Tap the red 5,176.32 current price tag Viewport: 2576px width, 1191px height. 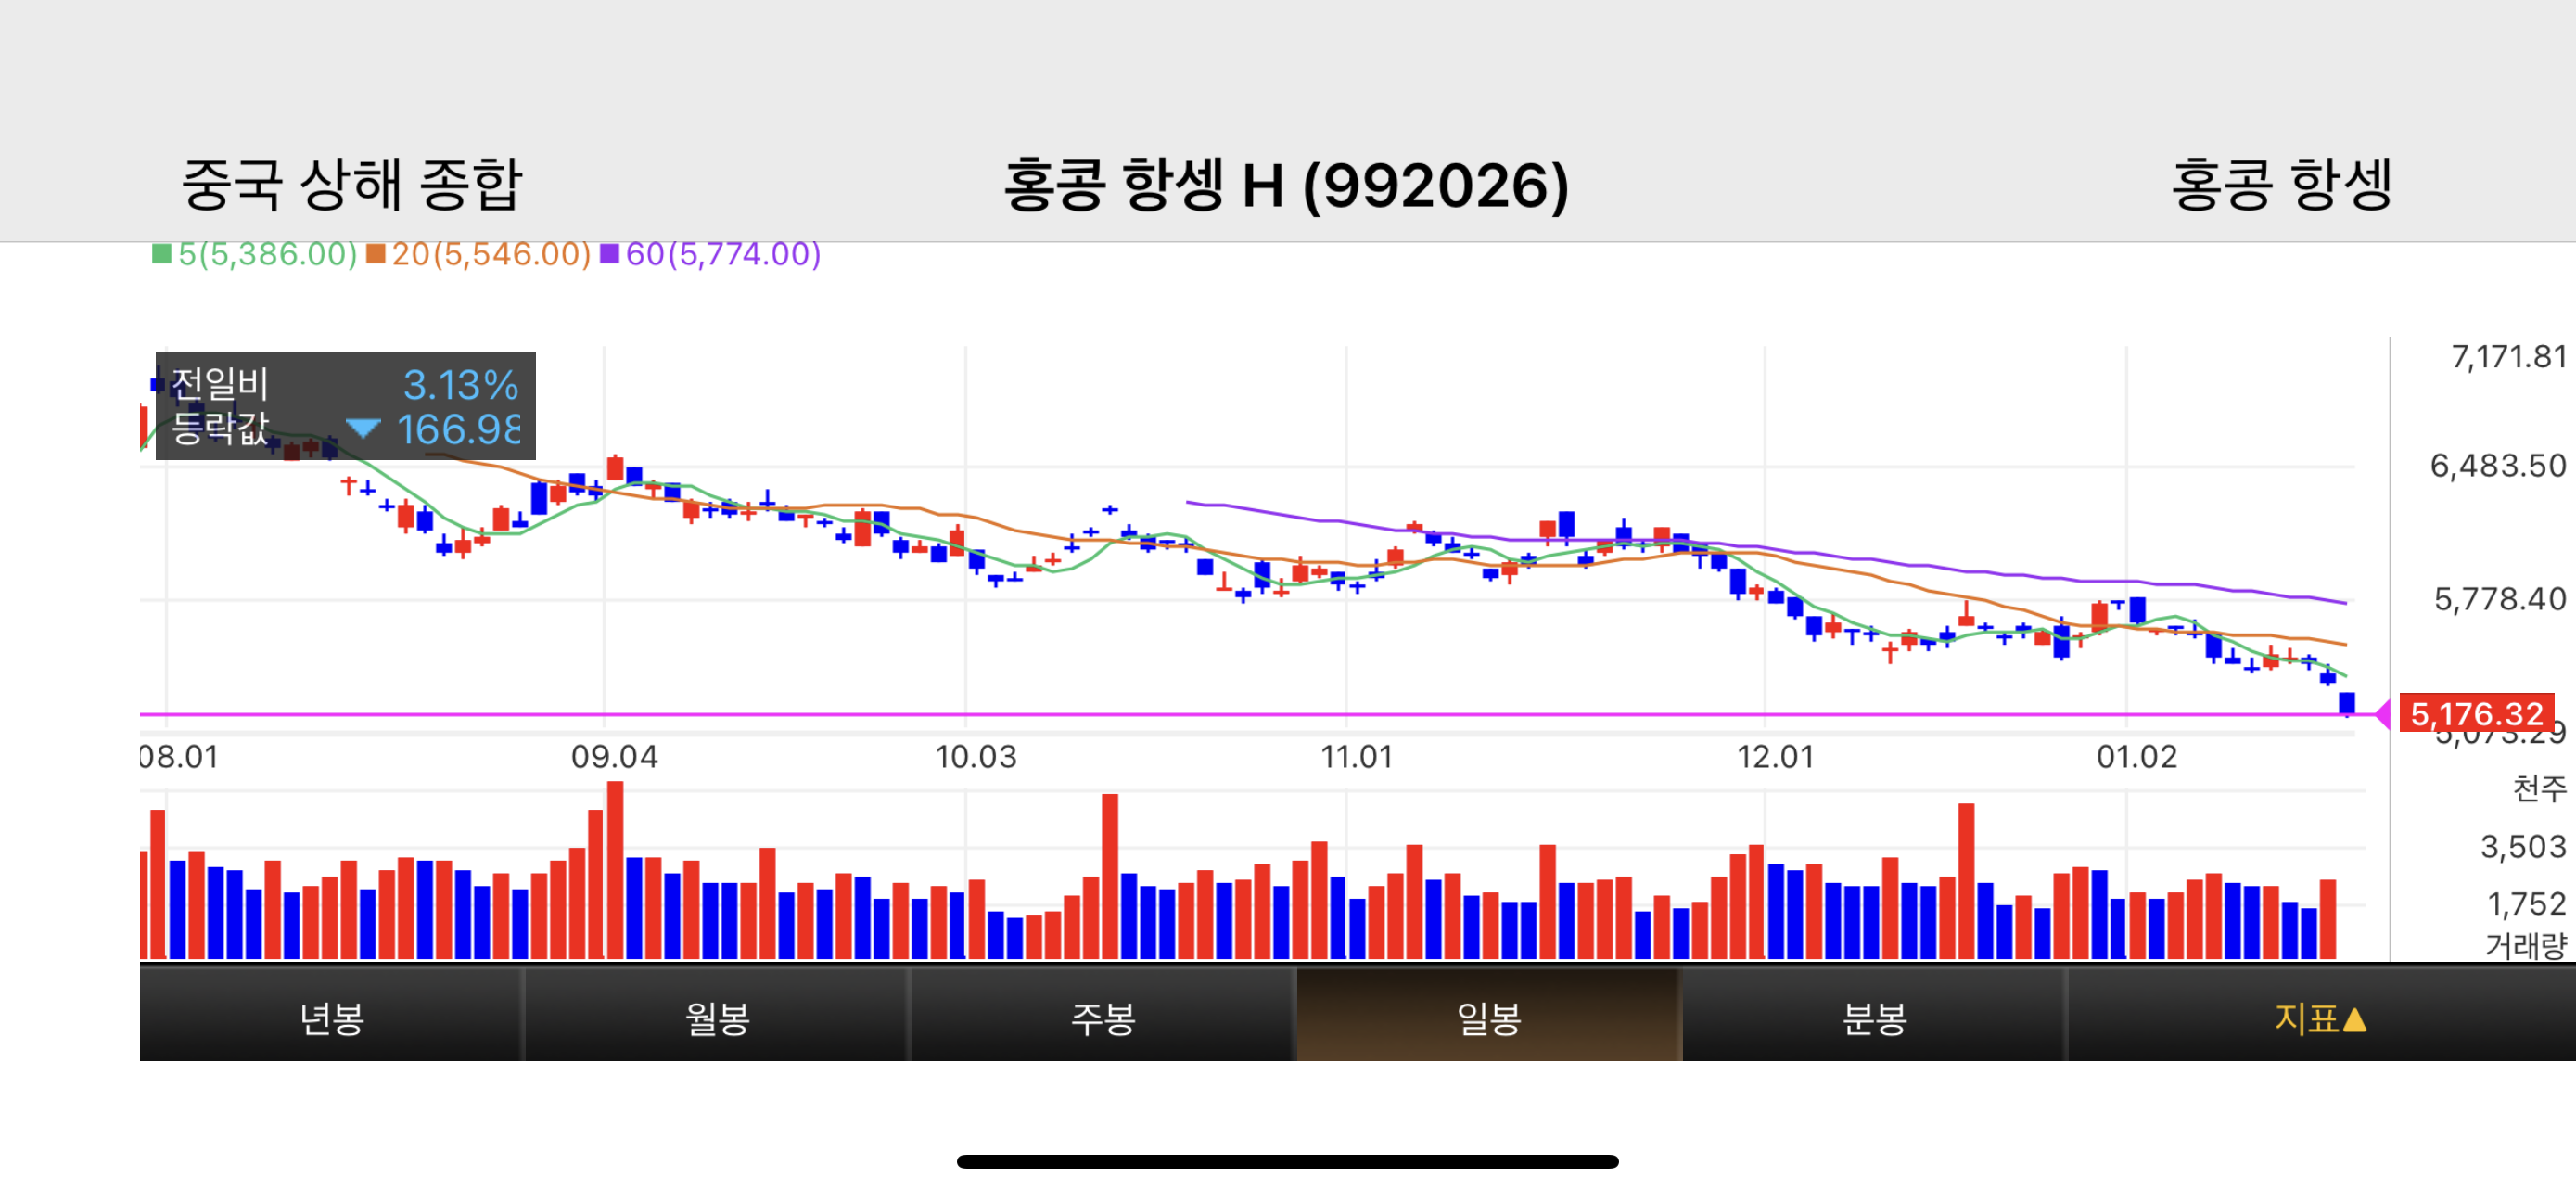2475,714
